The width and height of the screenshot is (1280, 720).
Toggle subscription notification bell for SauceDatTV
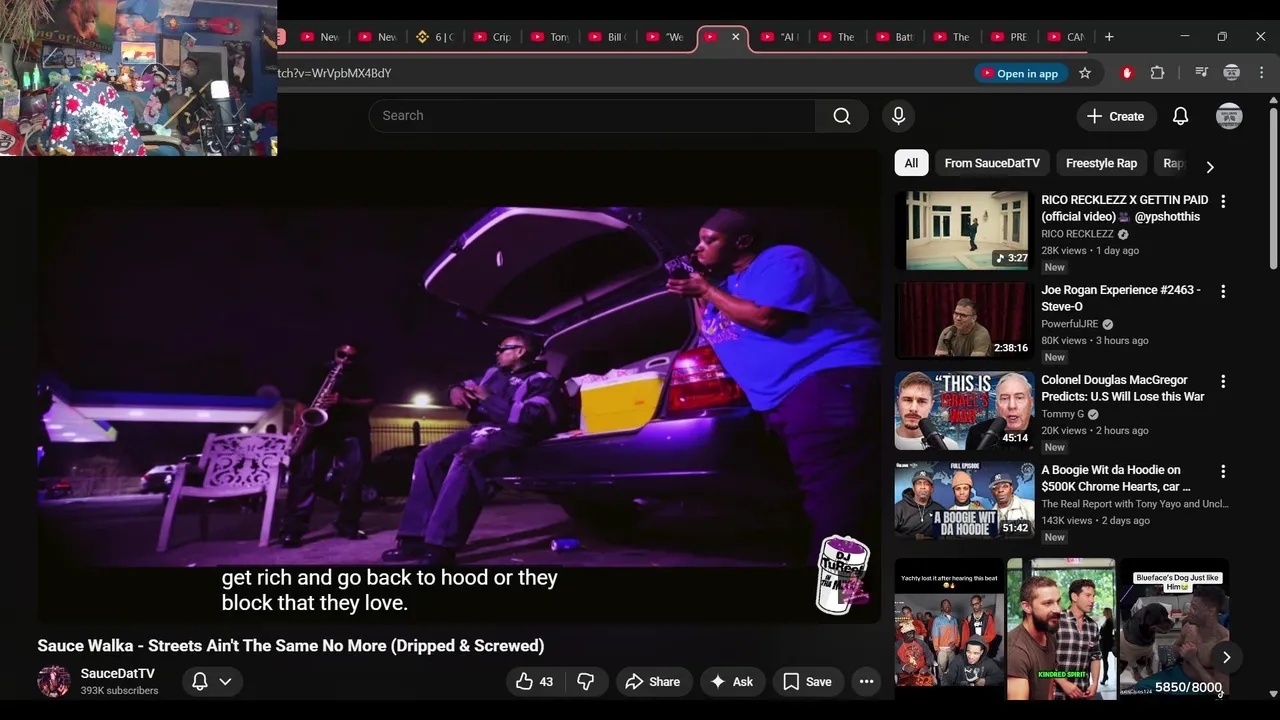tap(200, 682)
